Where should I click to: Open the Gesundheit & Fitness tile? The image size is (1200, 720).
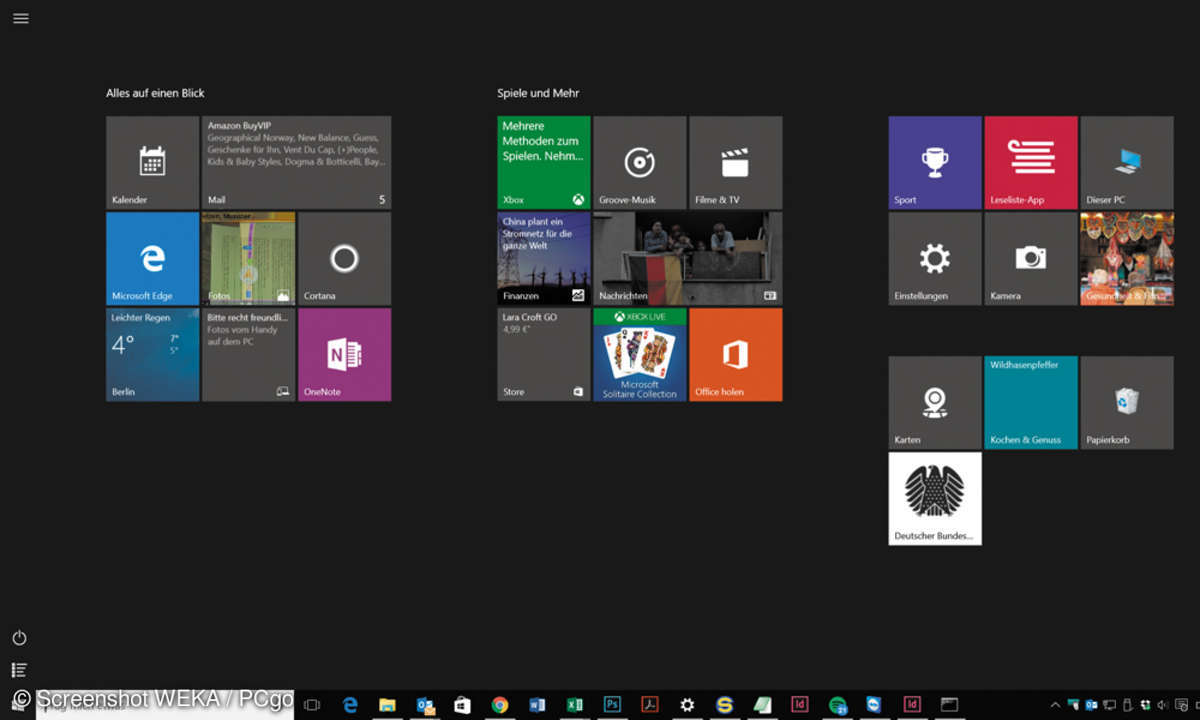(x=1127, y=258)
